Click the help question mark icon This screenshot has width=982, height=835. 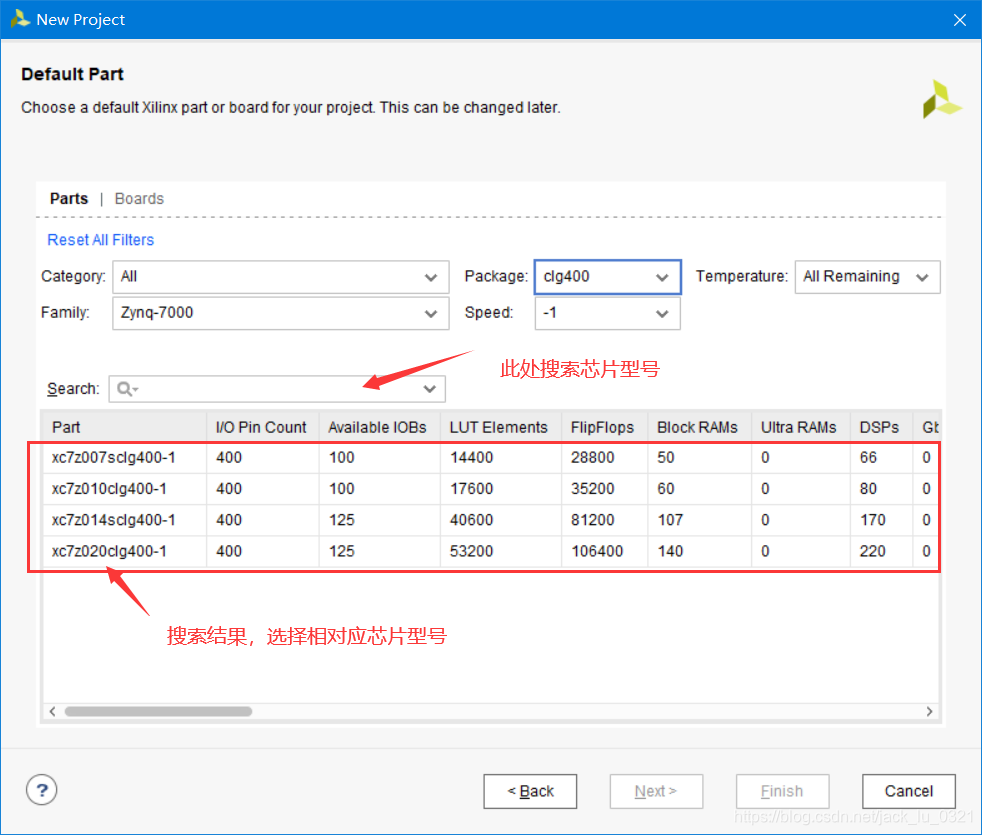(x=41, y=790)
